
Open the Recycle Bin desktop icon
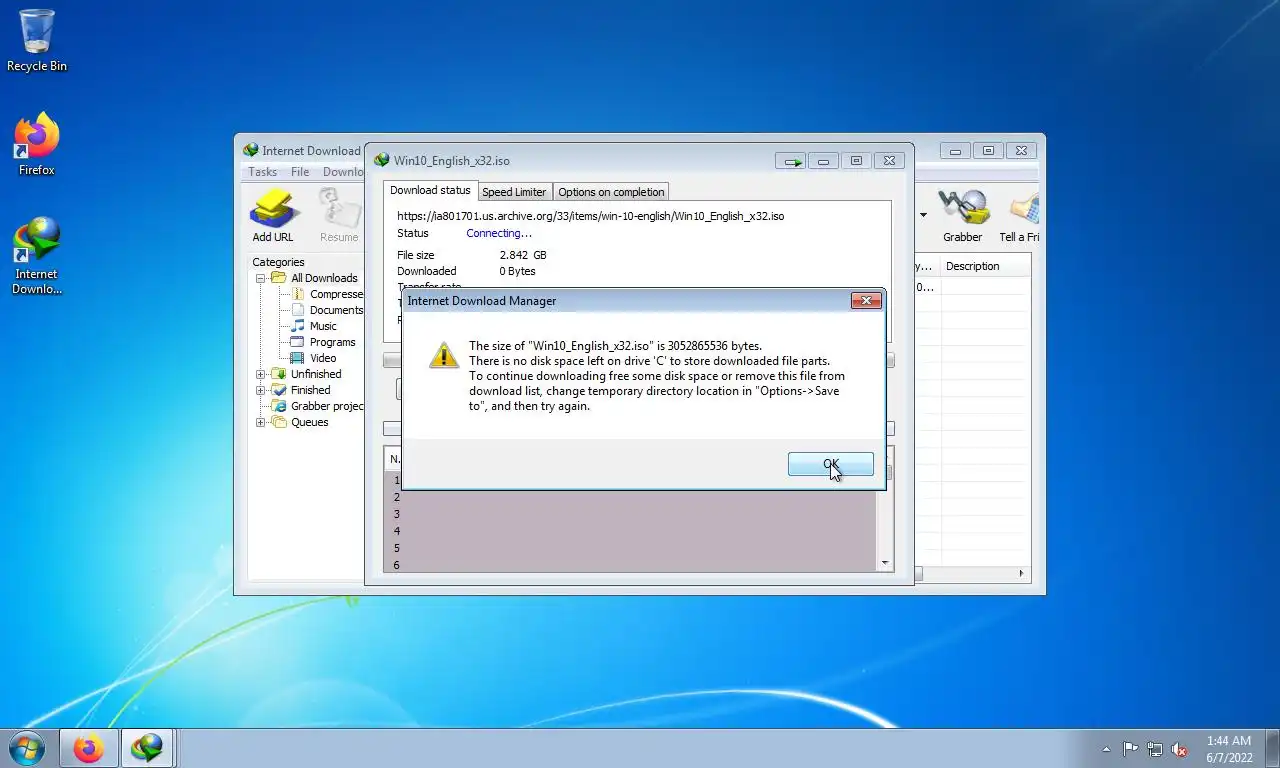[37, 41]
